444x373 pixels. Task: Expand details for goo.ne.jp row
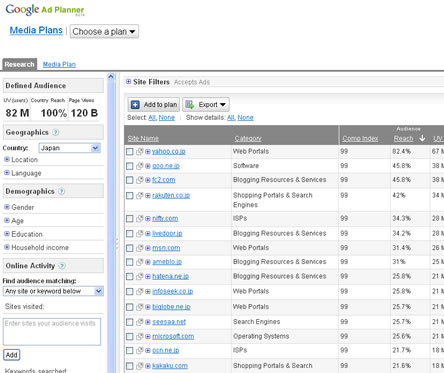pos(148,166)
